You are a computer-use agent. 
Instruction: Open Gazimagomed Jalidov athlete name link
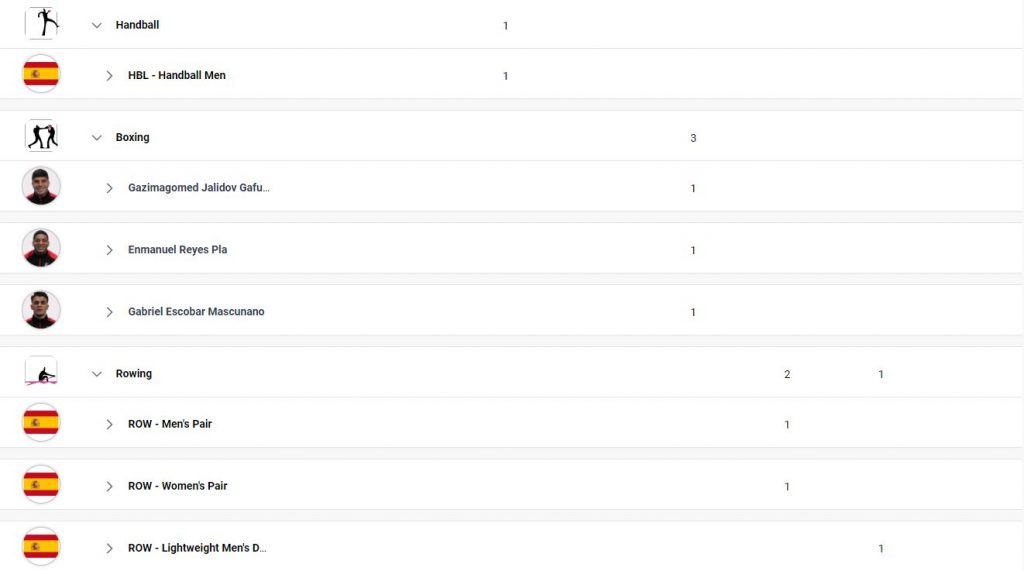coord(199,188)
